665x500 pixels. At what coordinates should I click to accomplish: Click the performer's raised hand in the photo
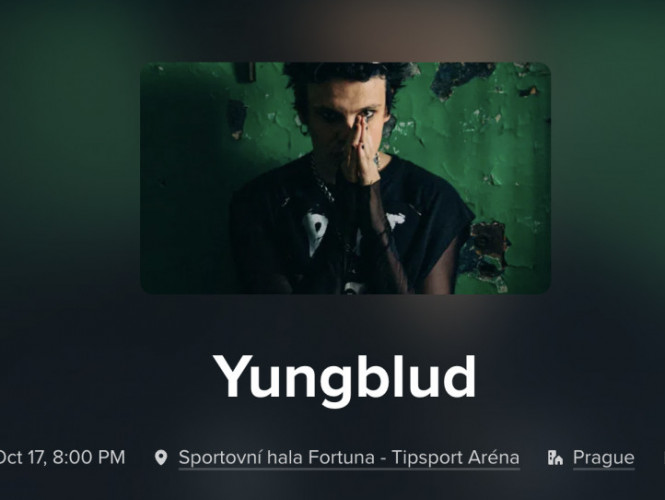pyautogui.click(x=360, y=153)
